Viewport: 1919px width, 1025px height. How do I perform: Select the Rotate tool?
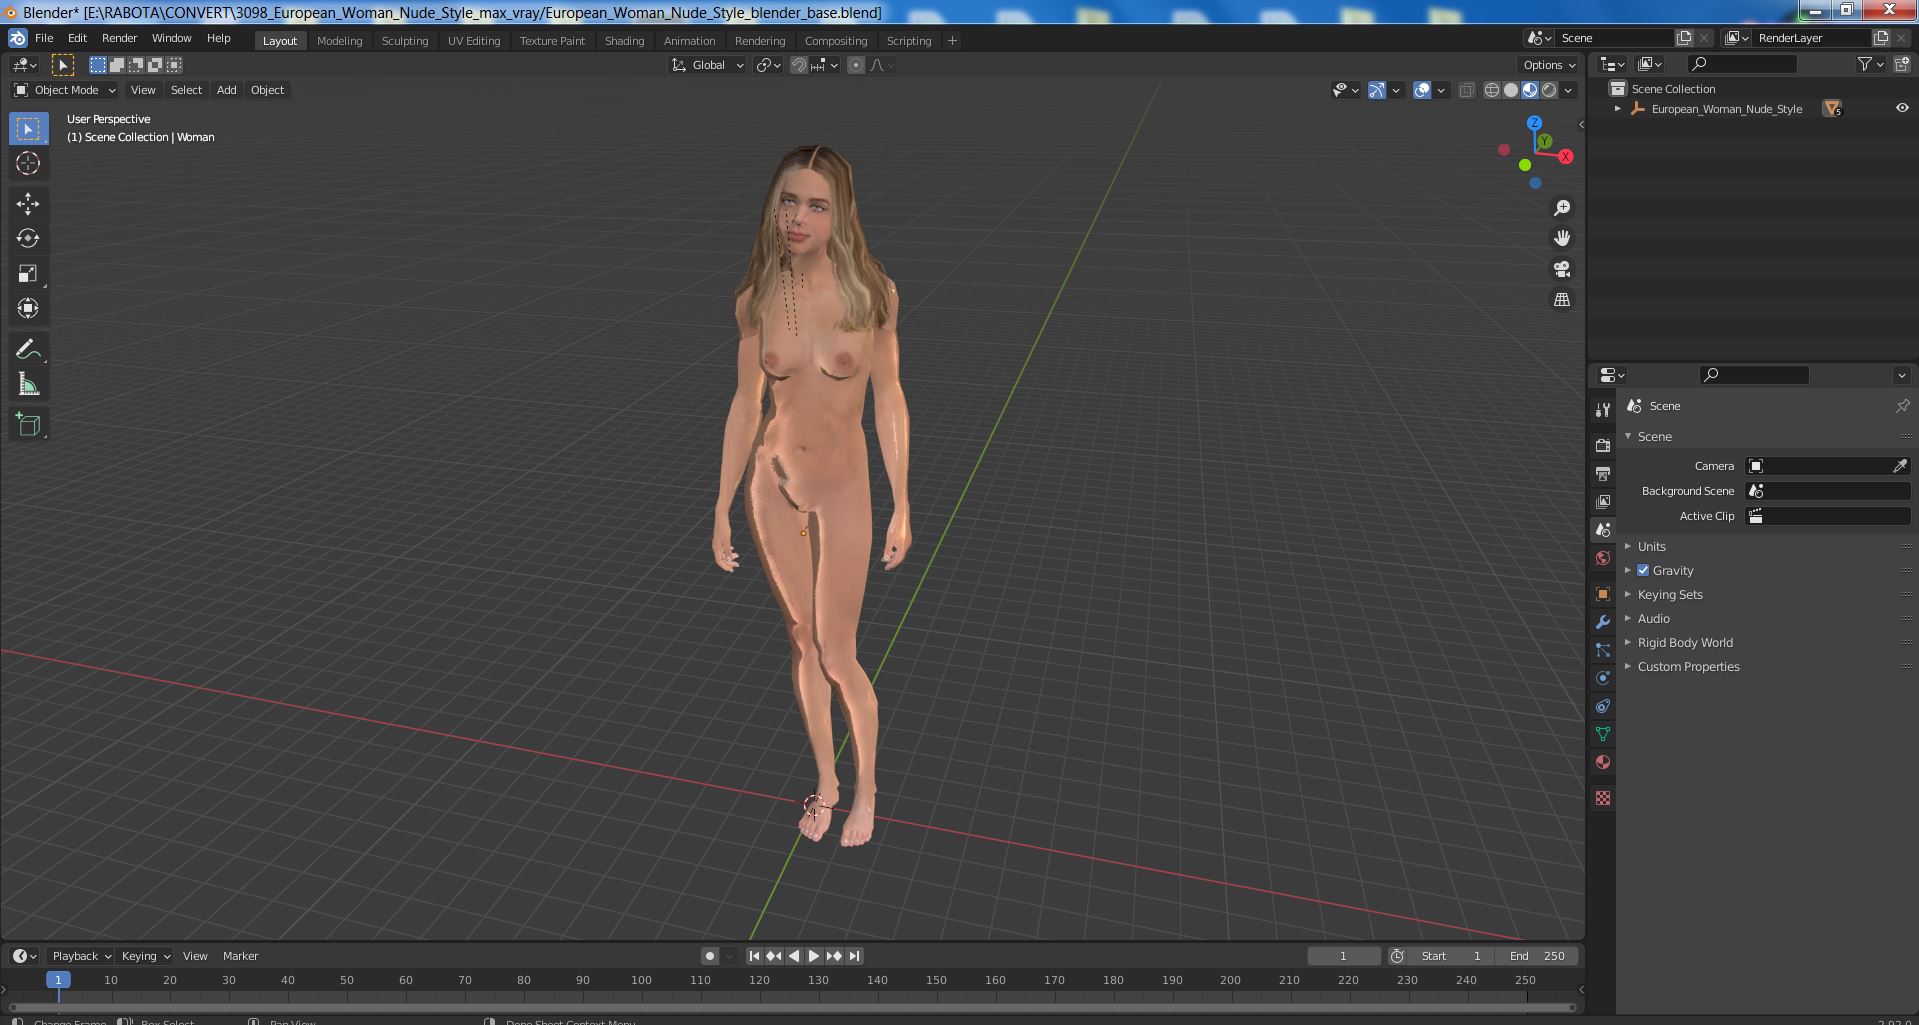28,238
